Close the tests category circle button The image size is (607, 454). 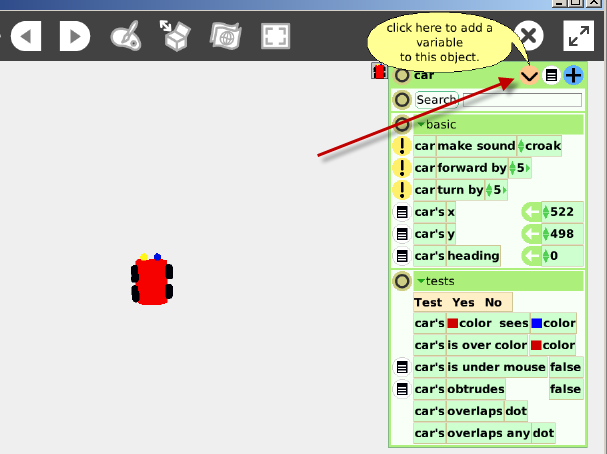click(402, 281)
